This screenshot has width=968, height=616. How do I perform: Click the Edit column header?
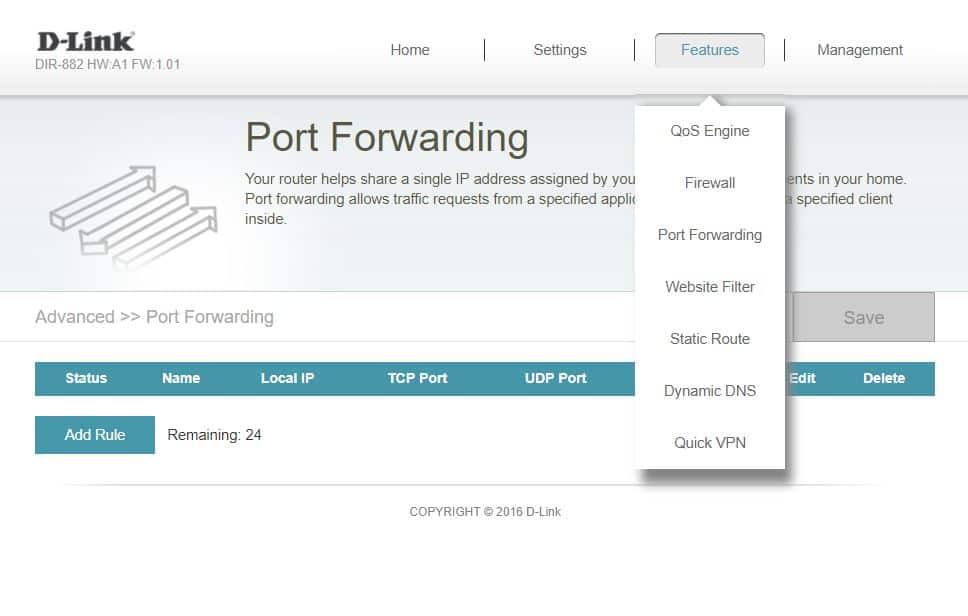tap(801, 378)
